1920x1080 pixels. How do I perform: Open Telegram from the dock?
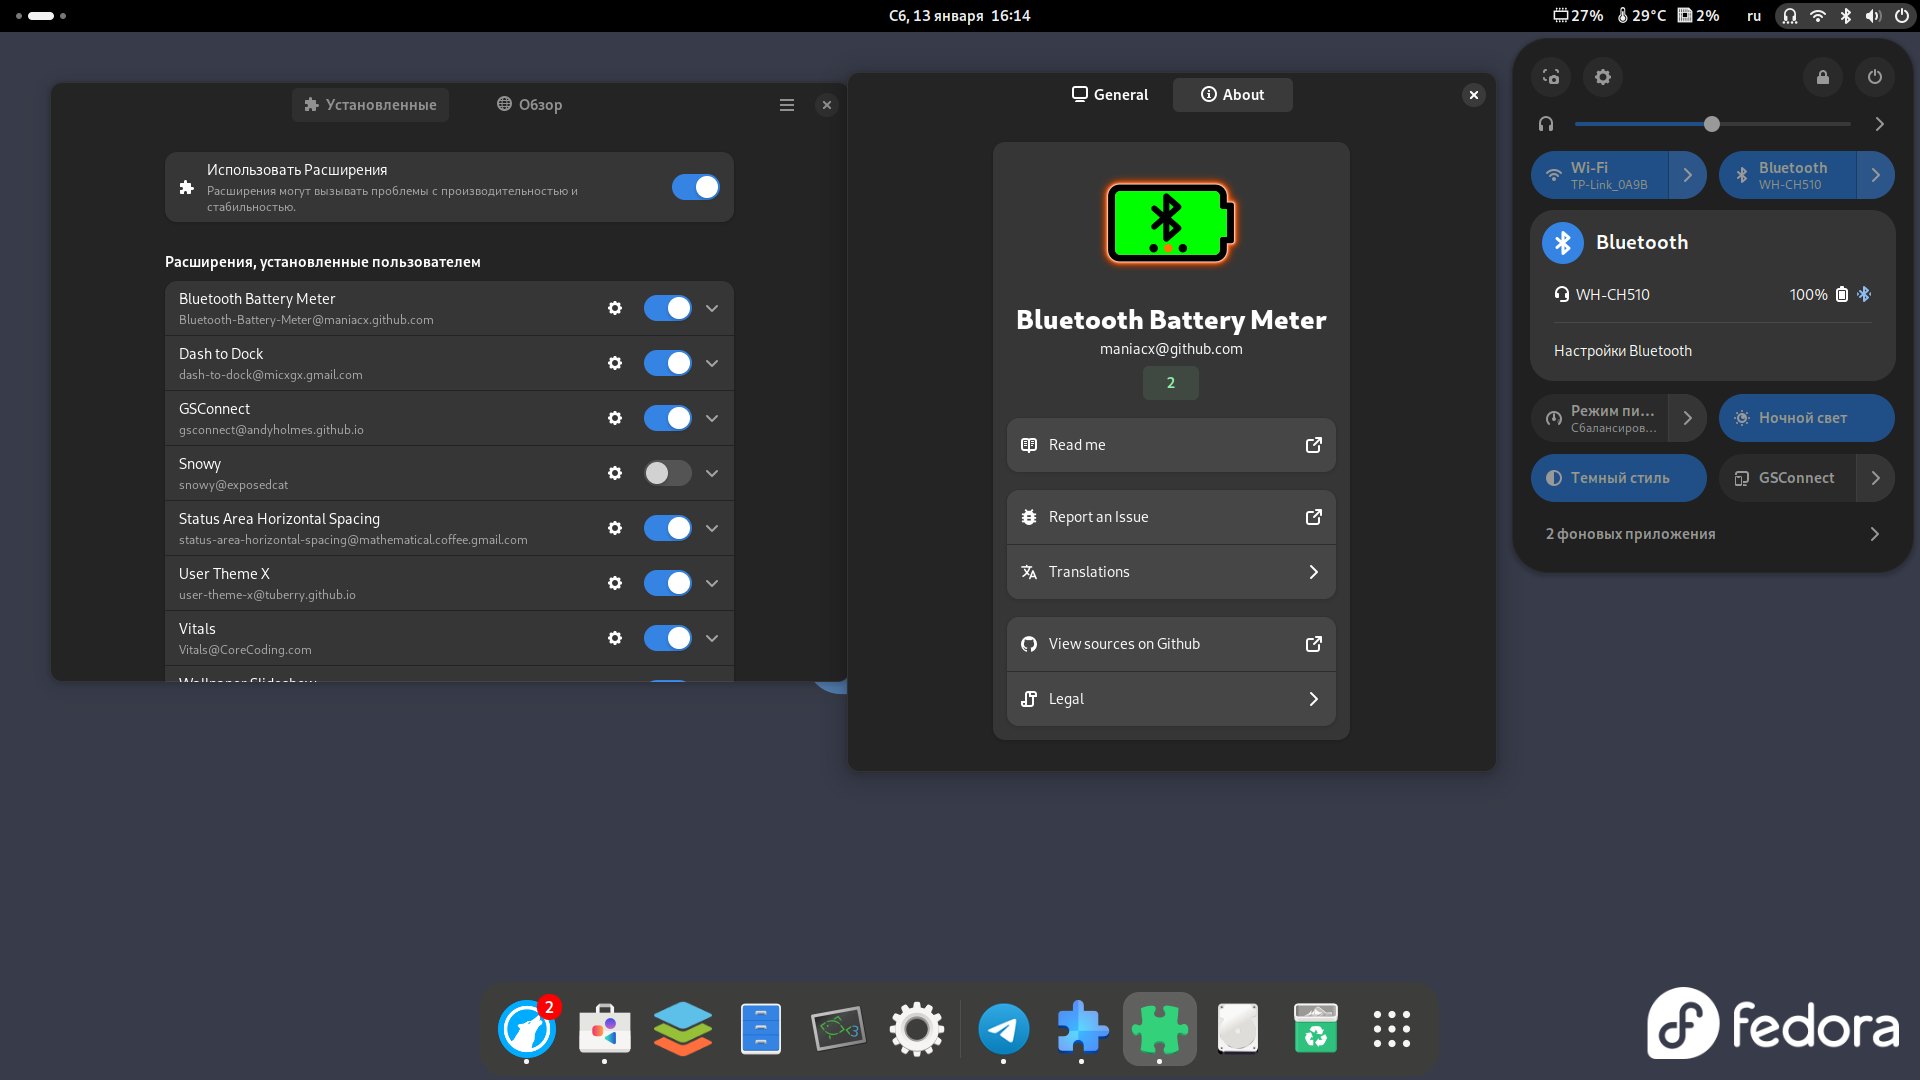[1003, 1029]
